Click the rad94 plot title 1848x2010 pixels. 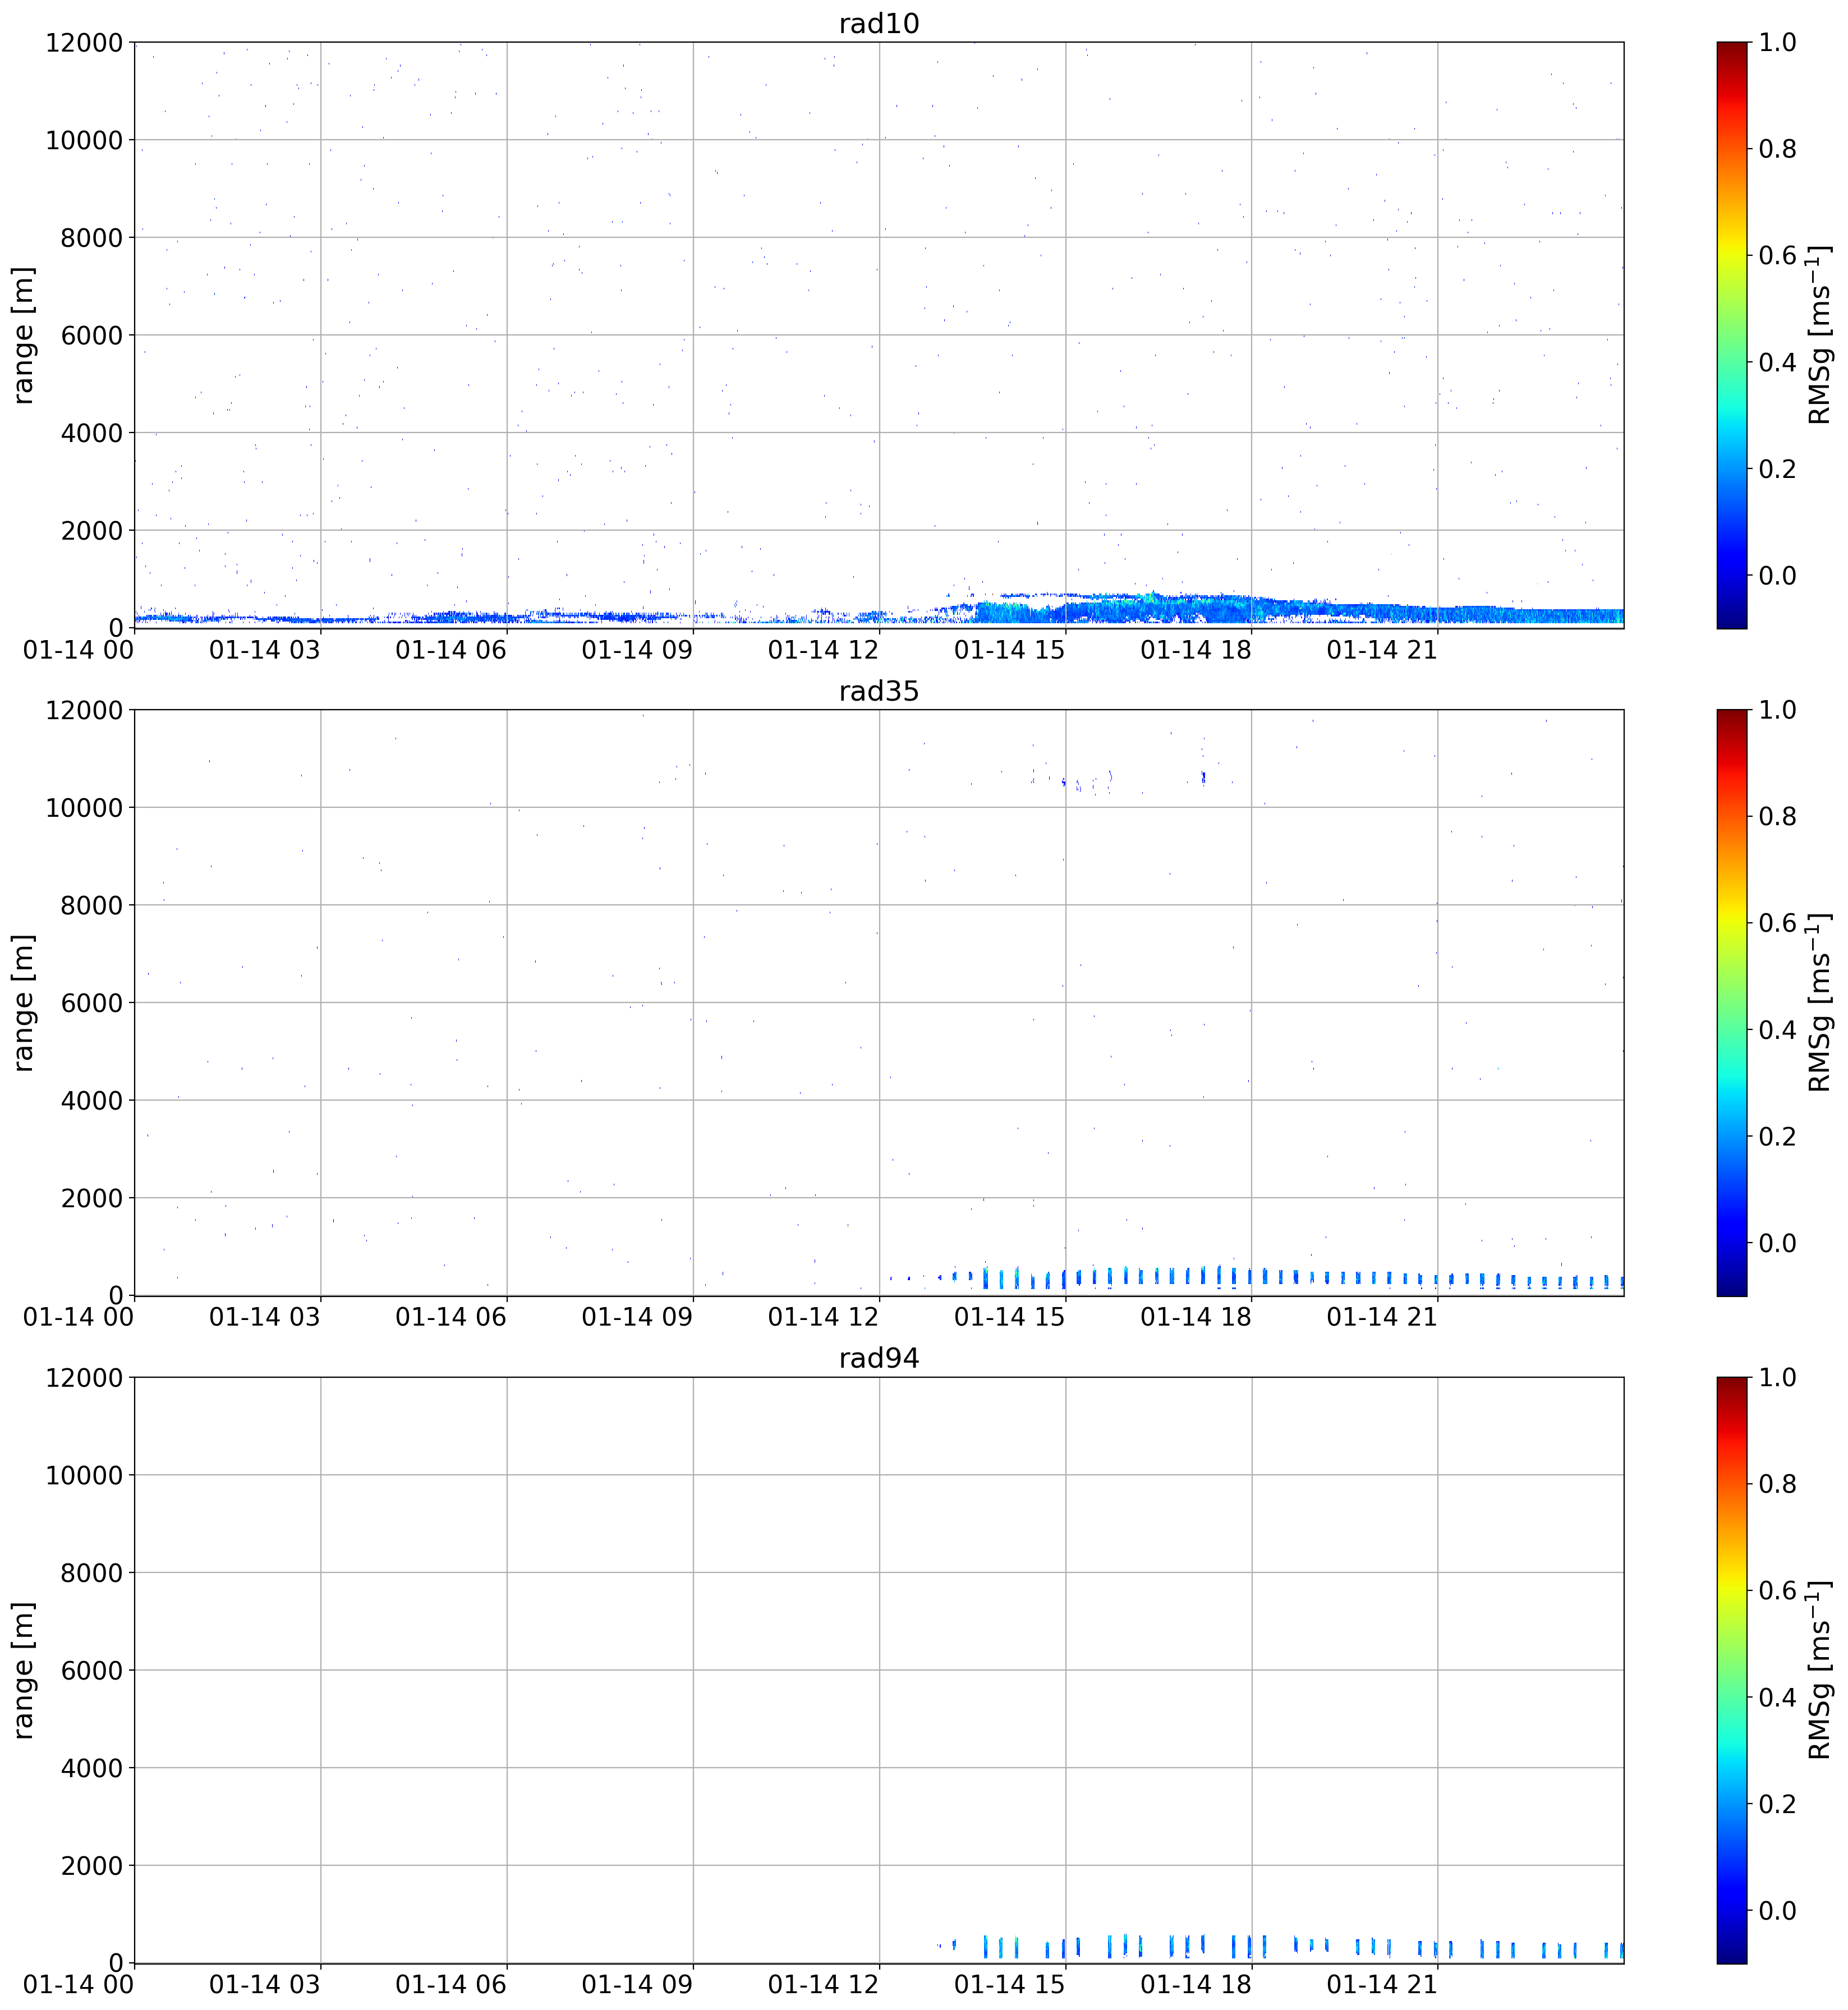pos(878,1358)
